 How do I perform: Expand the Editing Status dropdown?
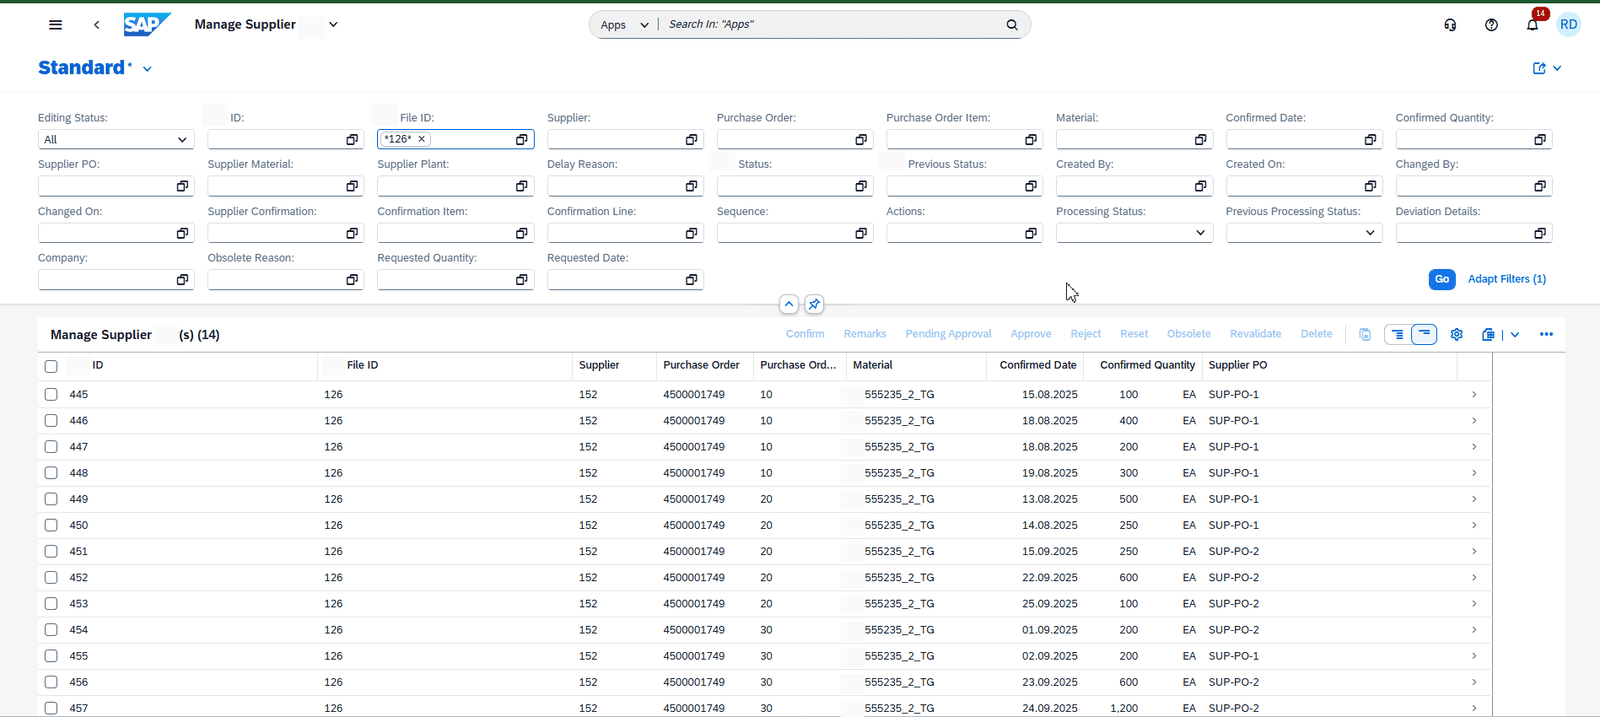click(x=181, y=140)
